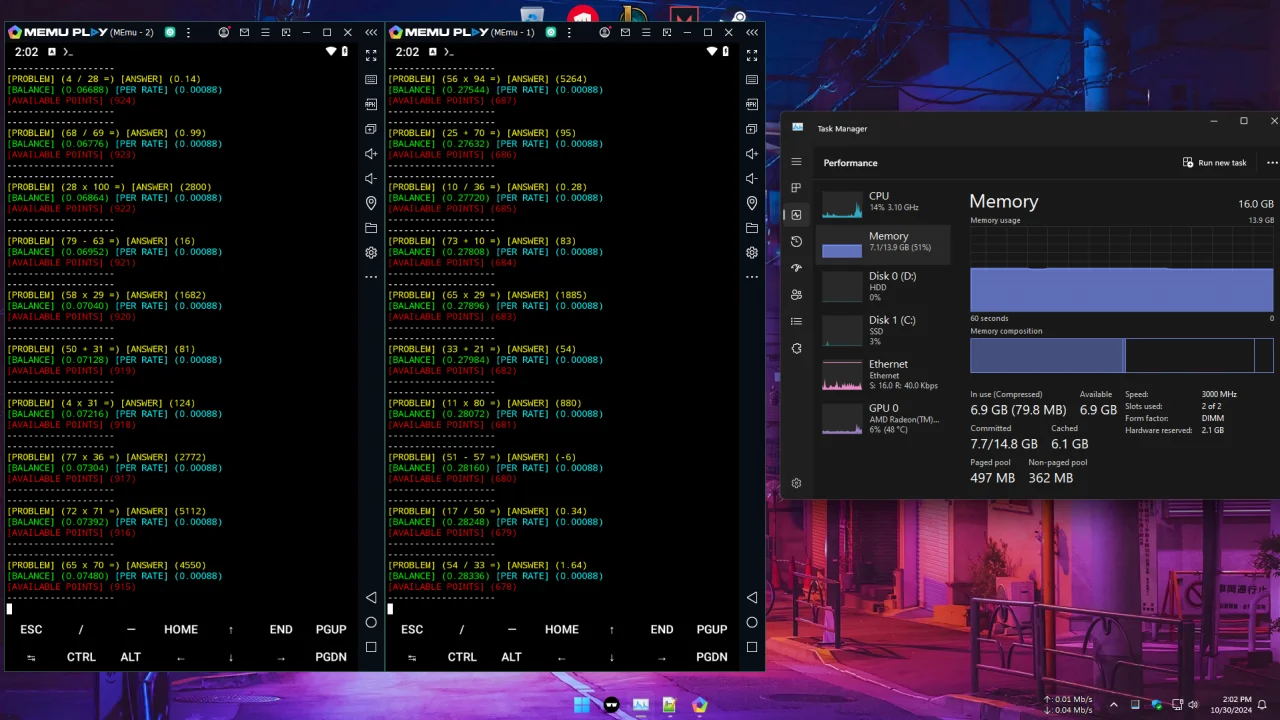Open shared folder icon in MEmu-2 sidebar
1280x720 pixels.
click(x=371, y=228)
